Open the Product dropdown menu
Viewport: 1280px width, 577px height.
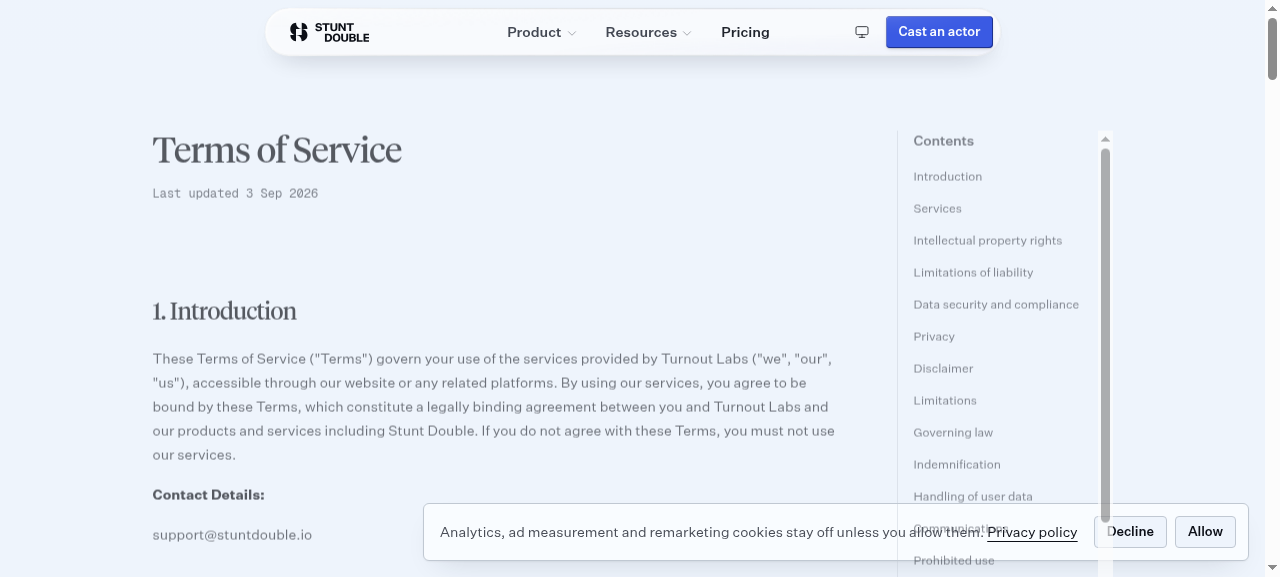[541, 33]
